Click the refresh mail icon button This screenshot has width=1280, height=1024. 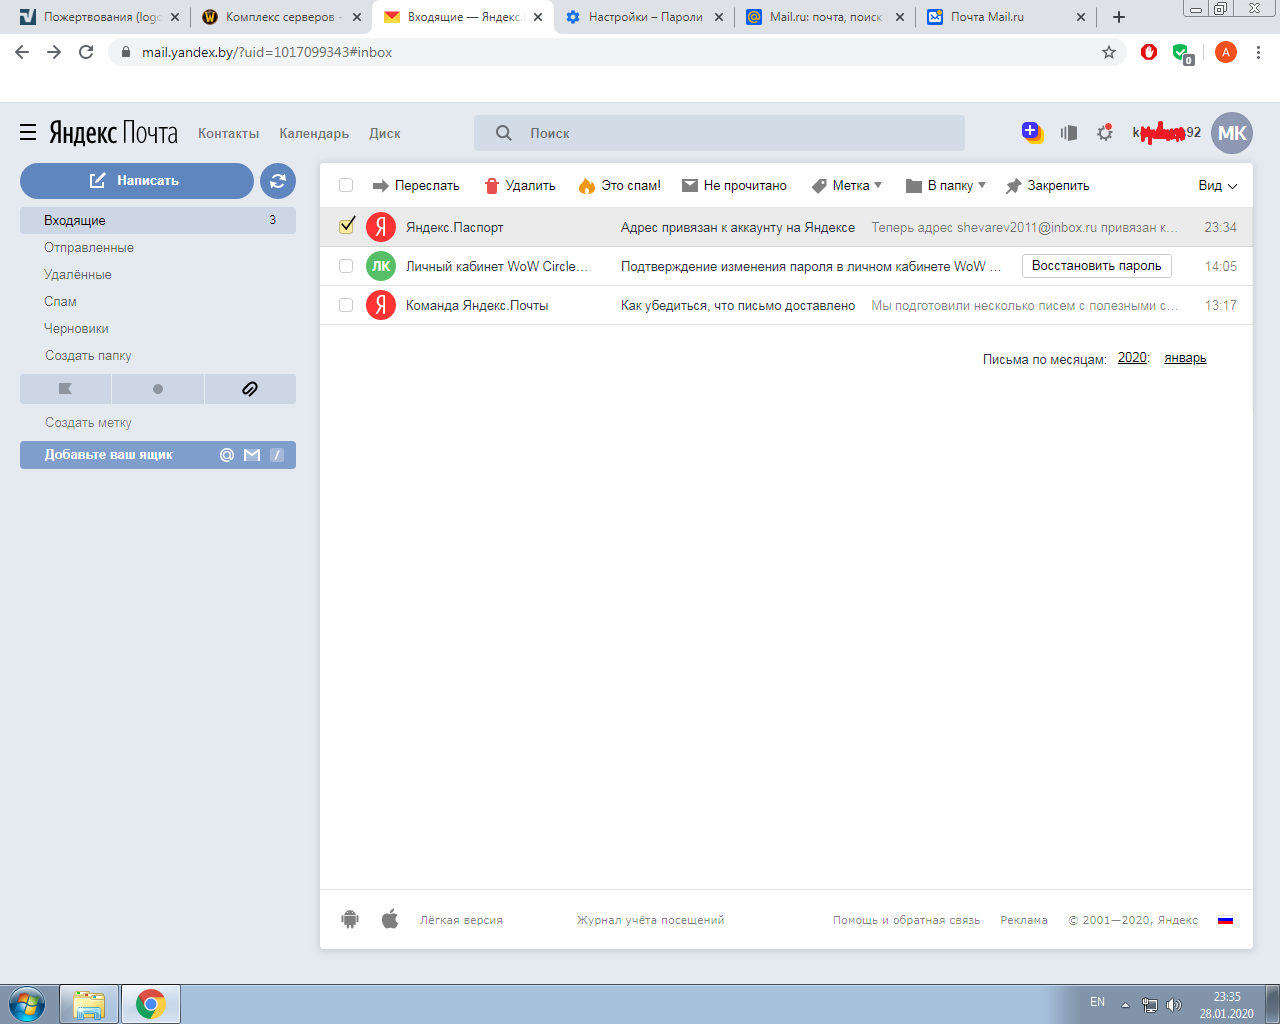pyautogui.click(x=278, y=181)
